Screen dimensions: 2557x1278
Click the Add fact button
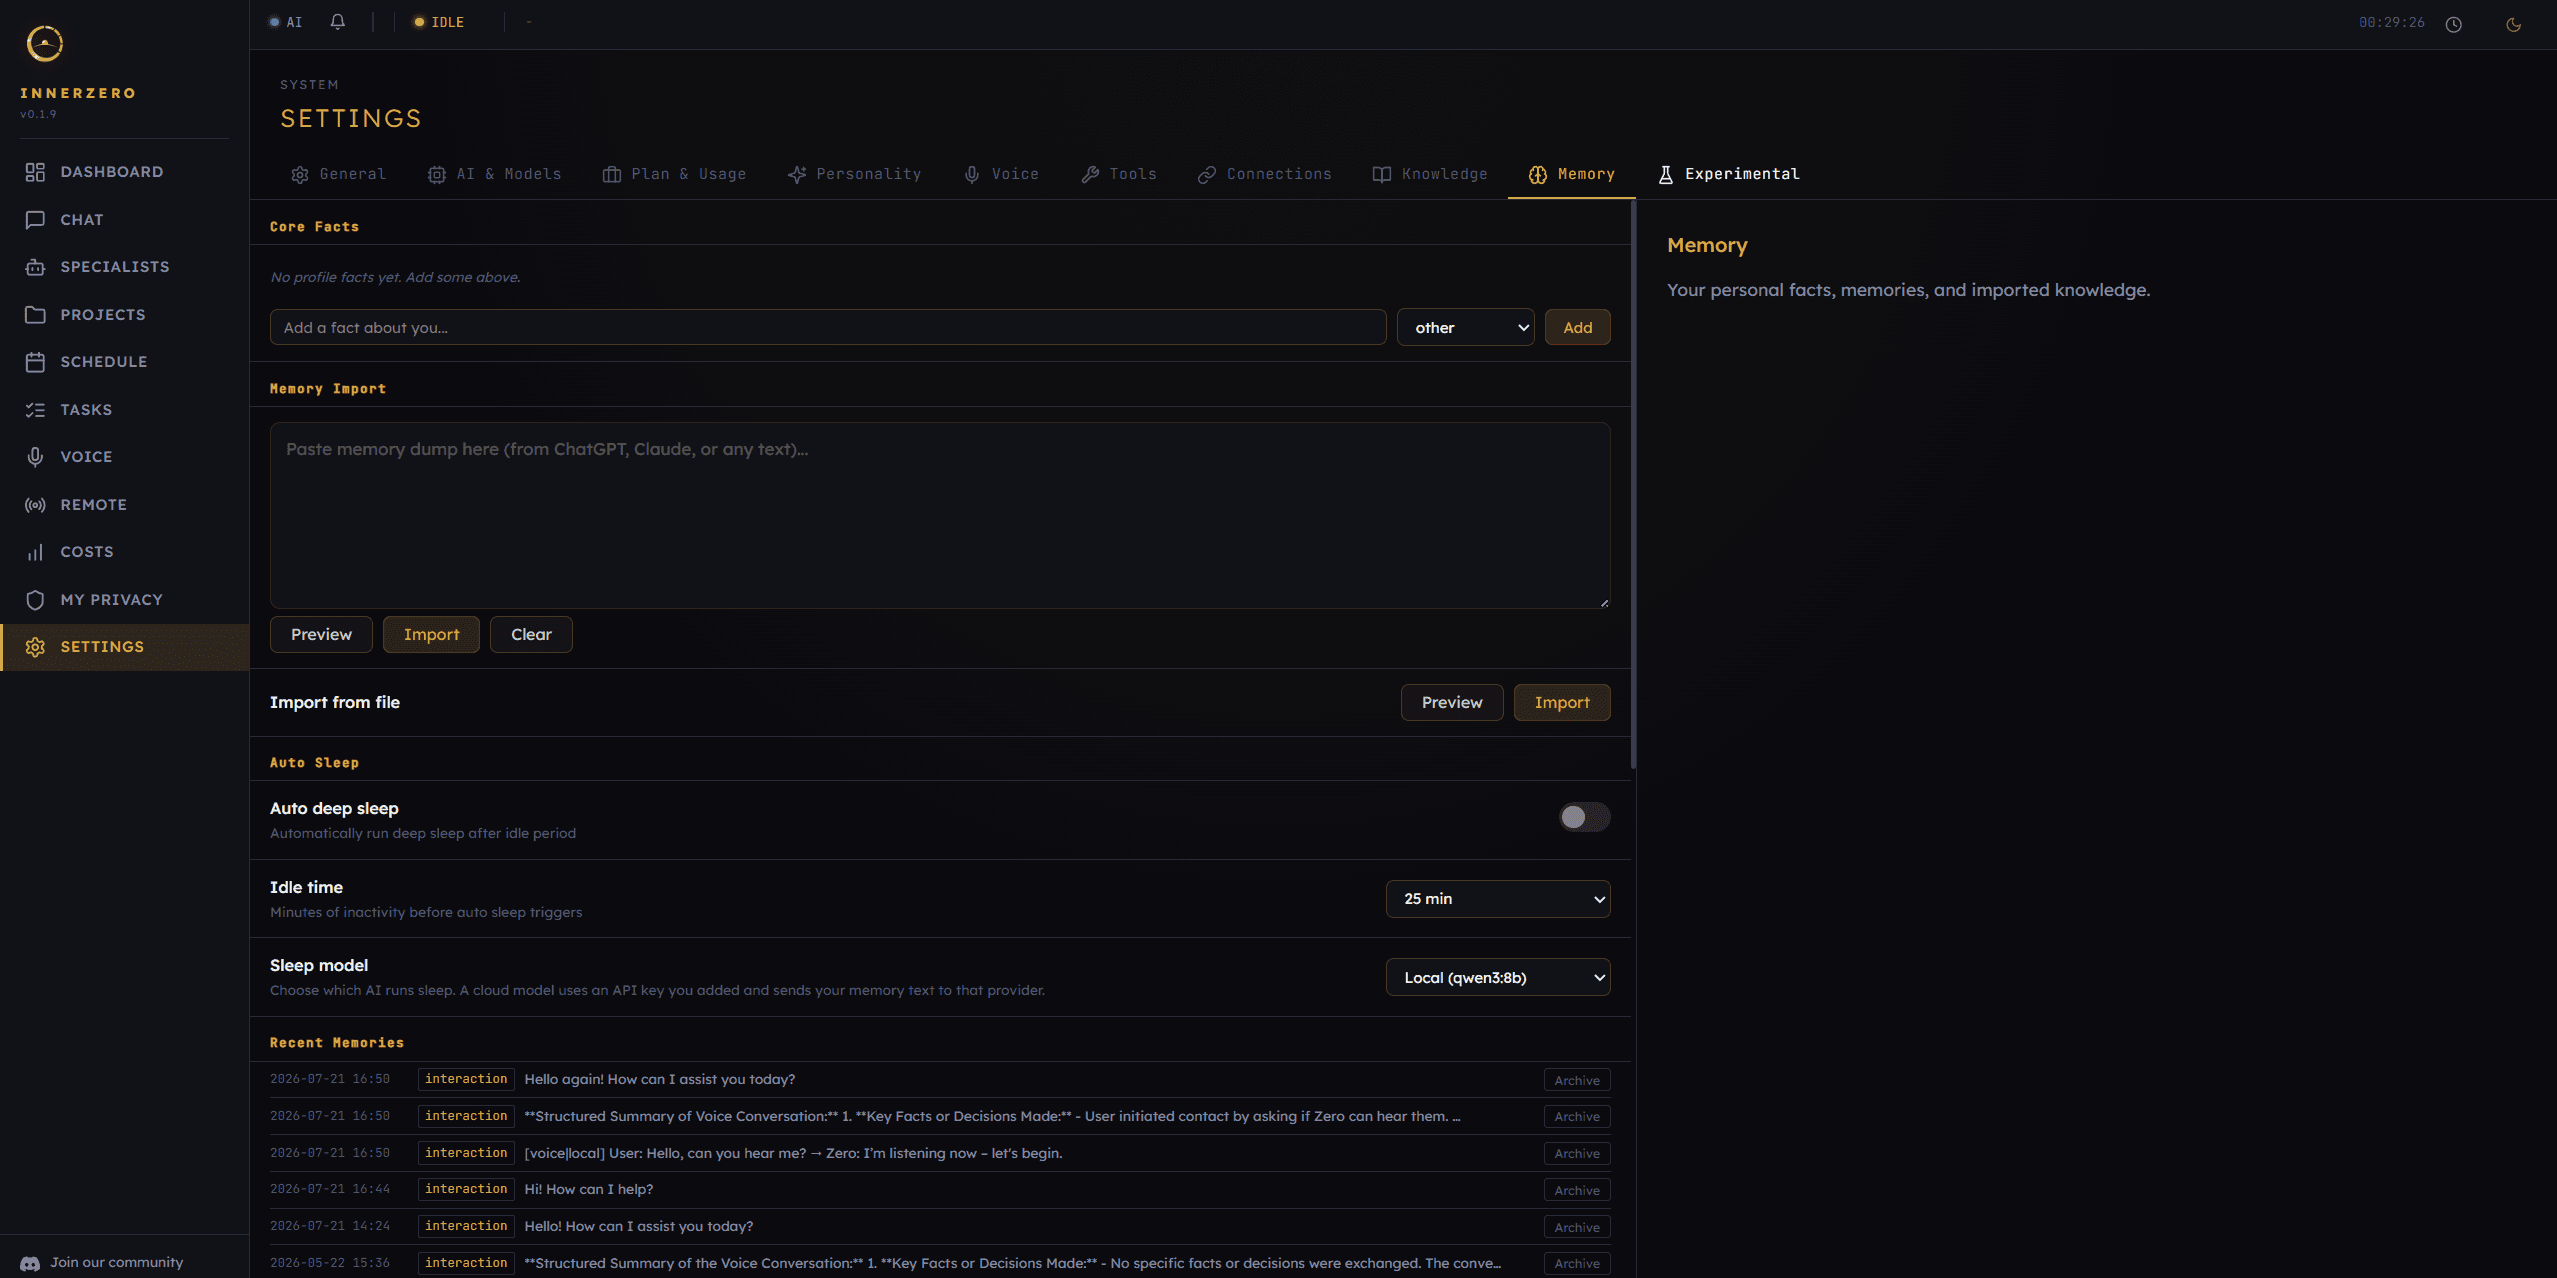1578,327
